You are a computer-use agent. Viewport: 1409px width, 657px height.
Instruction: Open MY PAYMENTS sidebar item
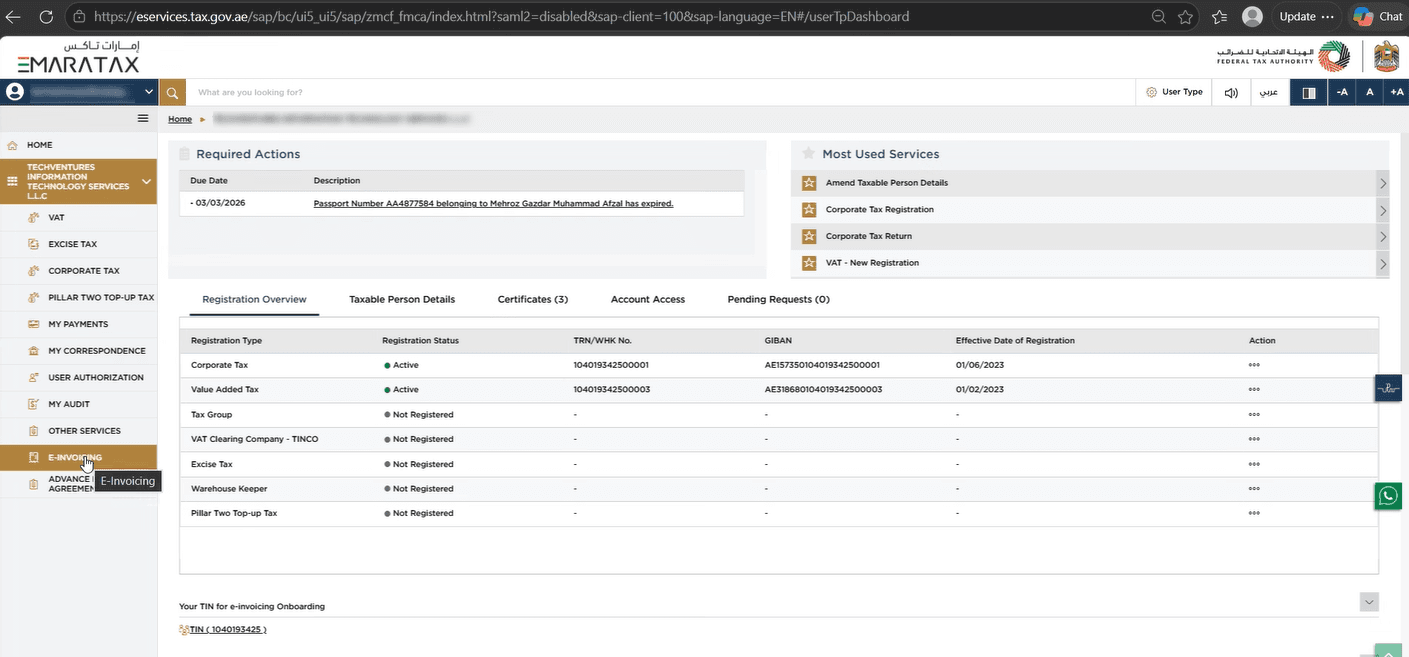78,324
